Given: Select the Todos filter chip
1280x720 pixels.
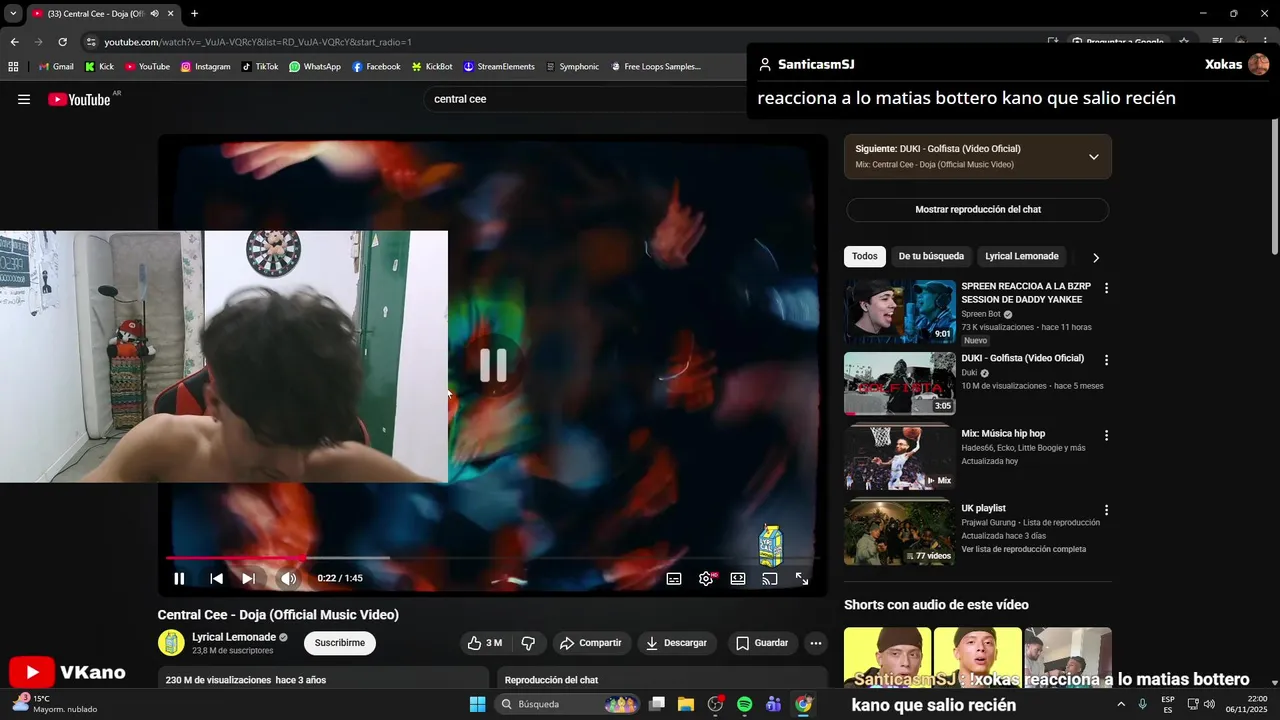Looking at the screenshot, I should coord(865,256).
